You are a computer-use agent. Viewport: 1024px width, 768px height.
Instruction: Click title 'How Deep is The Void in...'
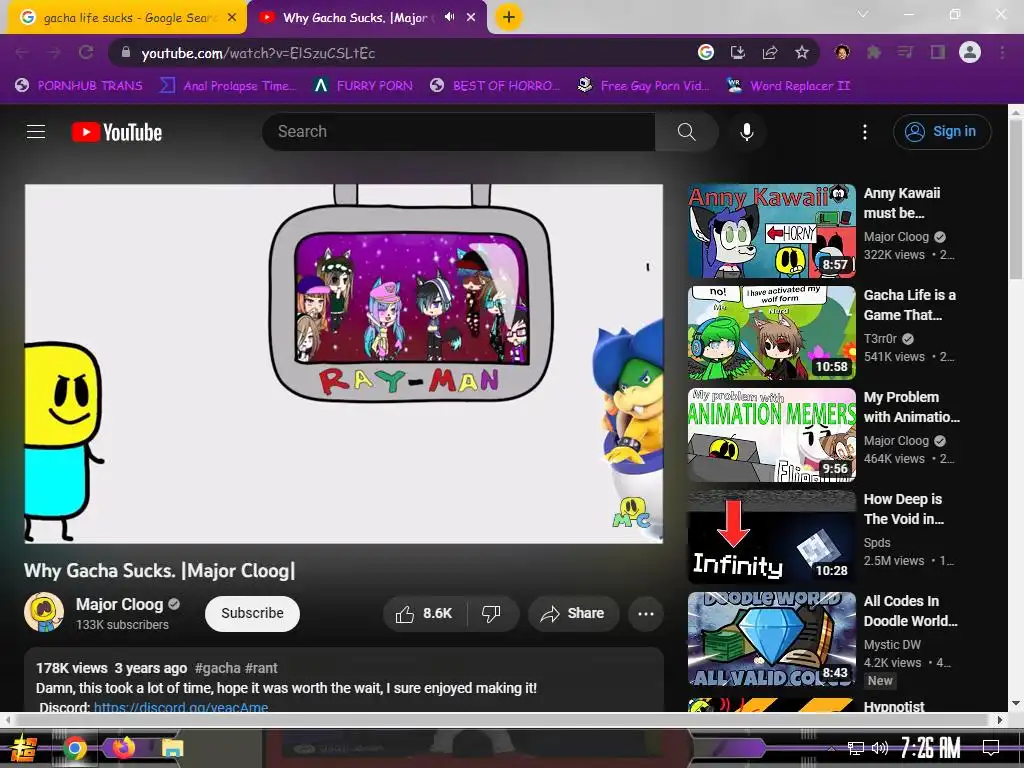pos(904,509)
